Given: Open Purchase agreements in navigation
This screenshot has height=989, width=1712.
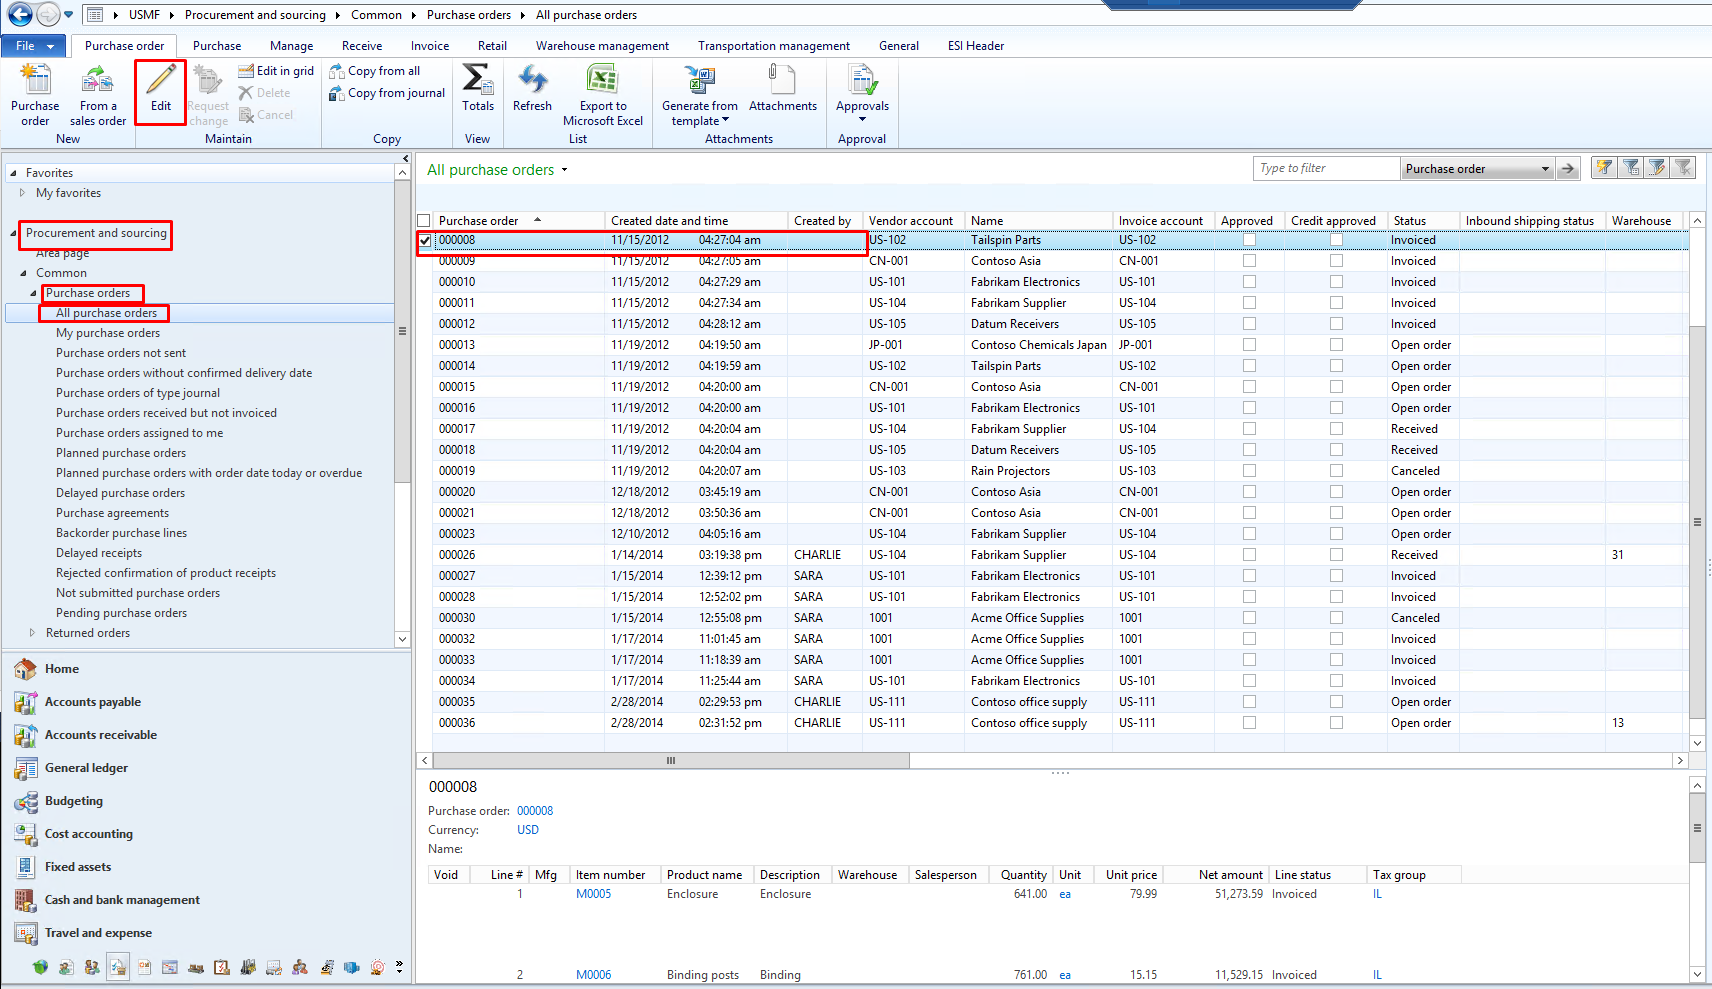Looking at the screenshot, I should (x=112, y=513).
